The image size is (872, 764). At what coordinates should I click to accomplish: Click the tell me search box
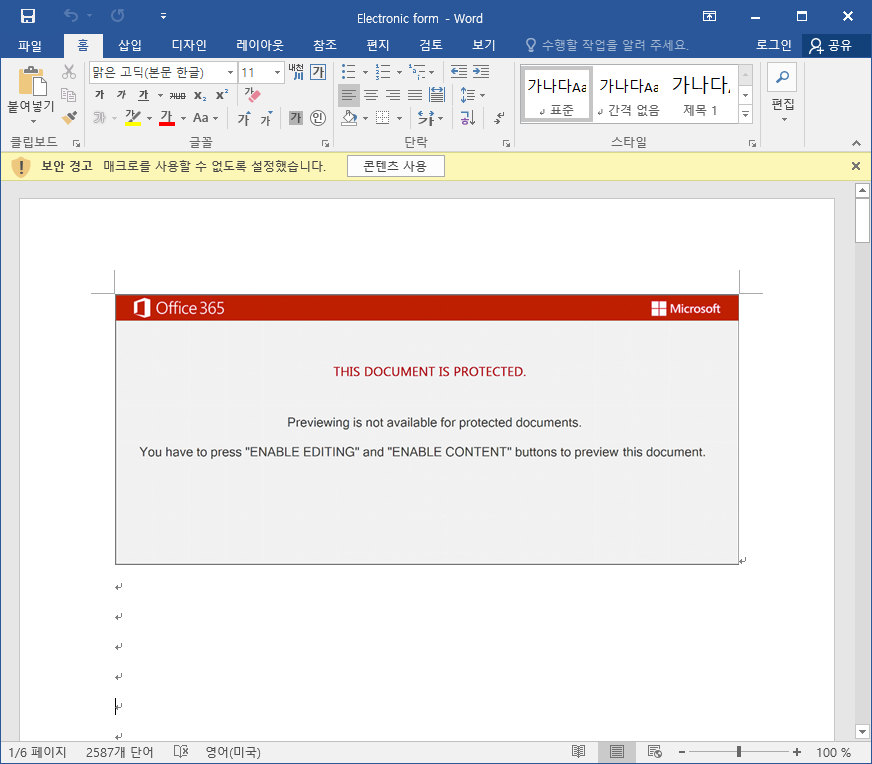click(x=606, y=46)
